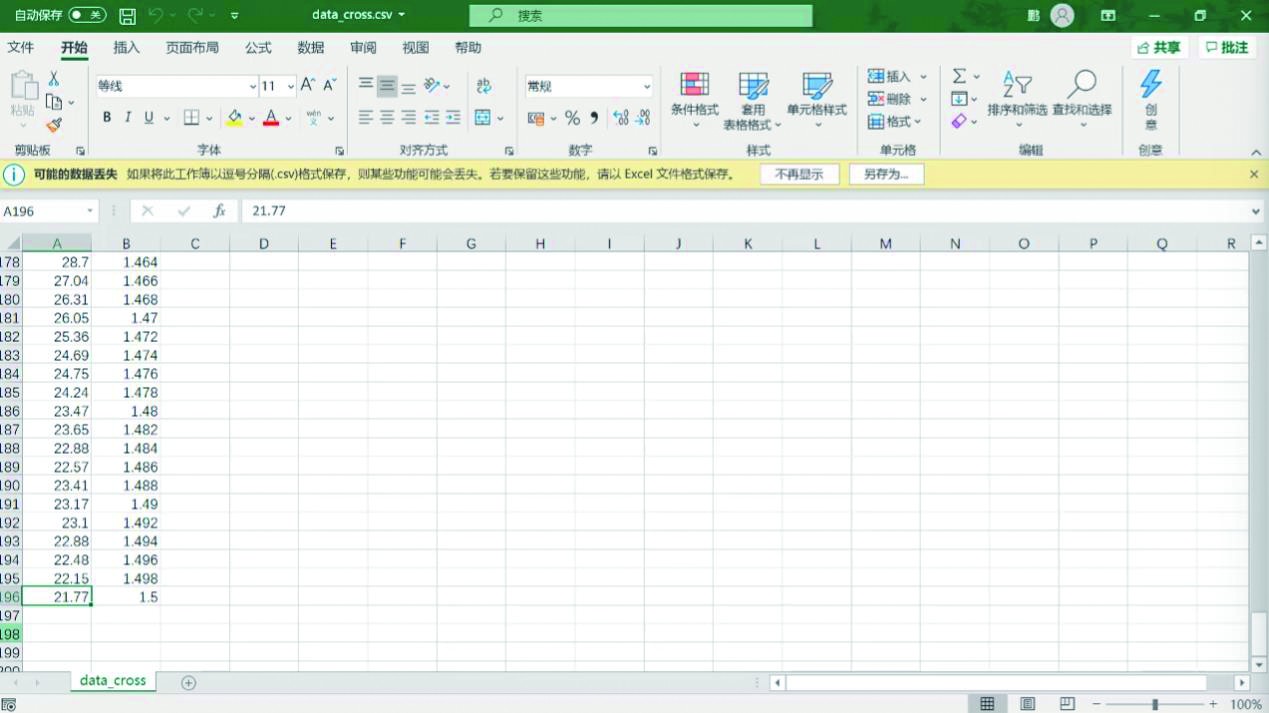Apply percent style format
The height and width of the screenshot is (713, 1269).
point(572,118)
